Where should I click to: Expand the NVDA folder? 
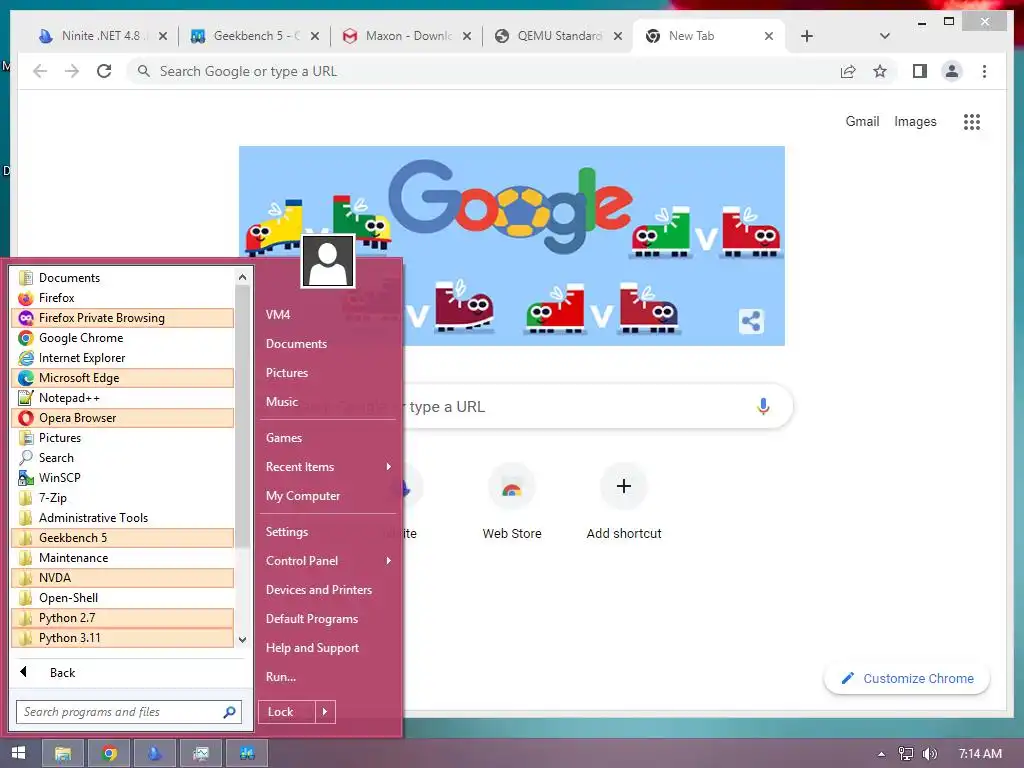tap(122, 578)
